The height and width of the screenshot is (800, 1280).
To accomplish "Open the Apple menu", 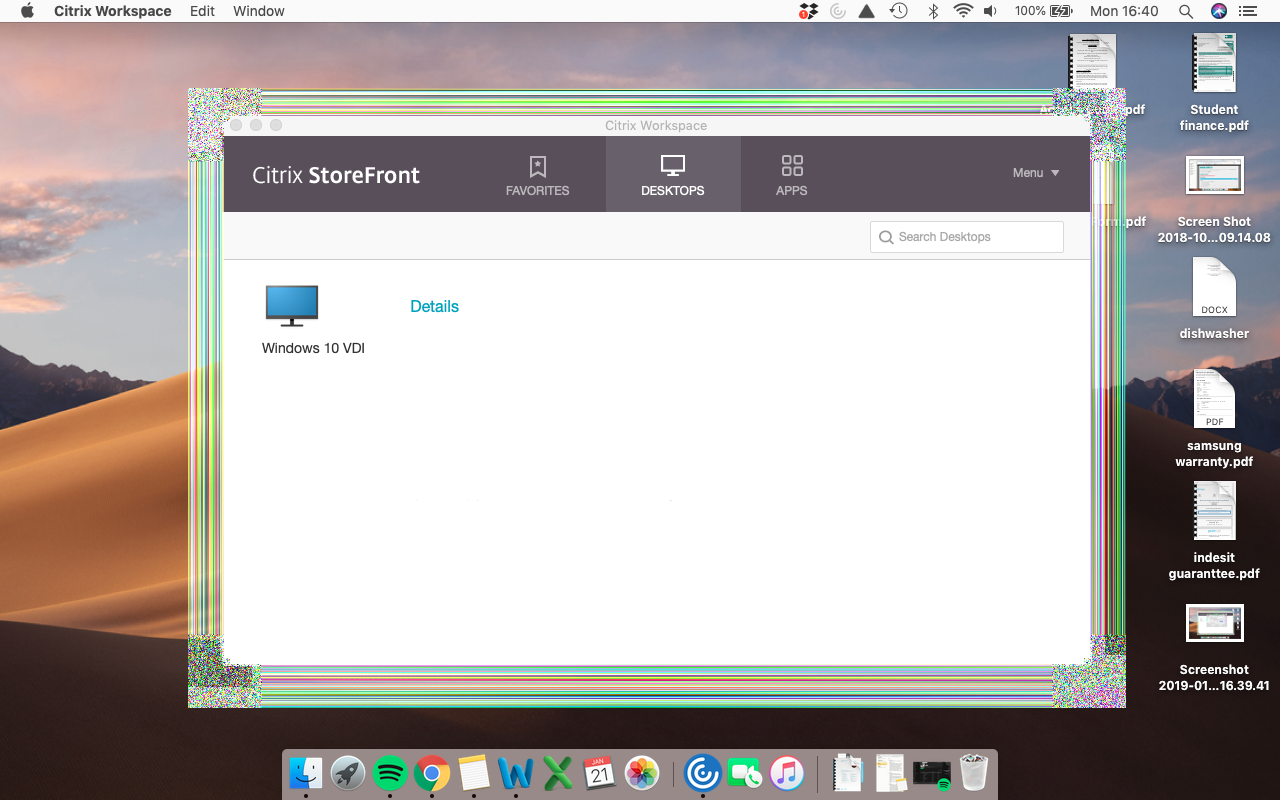I will coord(27,11).
